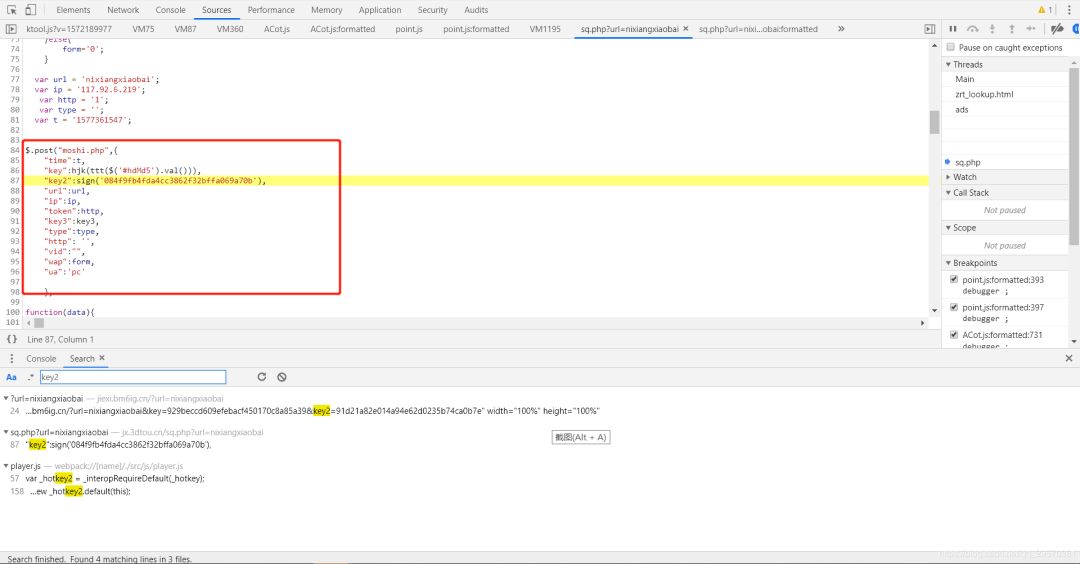This screenshot has height=564, width=1080.
Task: Activate the inspect element picker icon
Action: 11,10
